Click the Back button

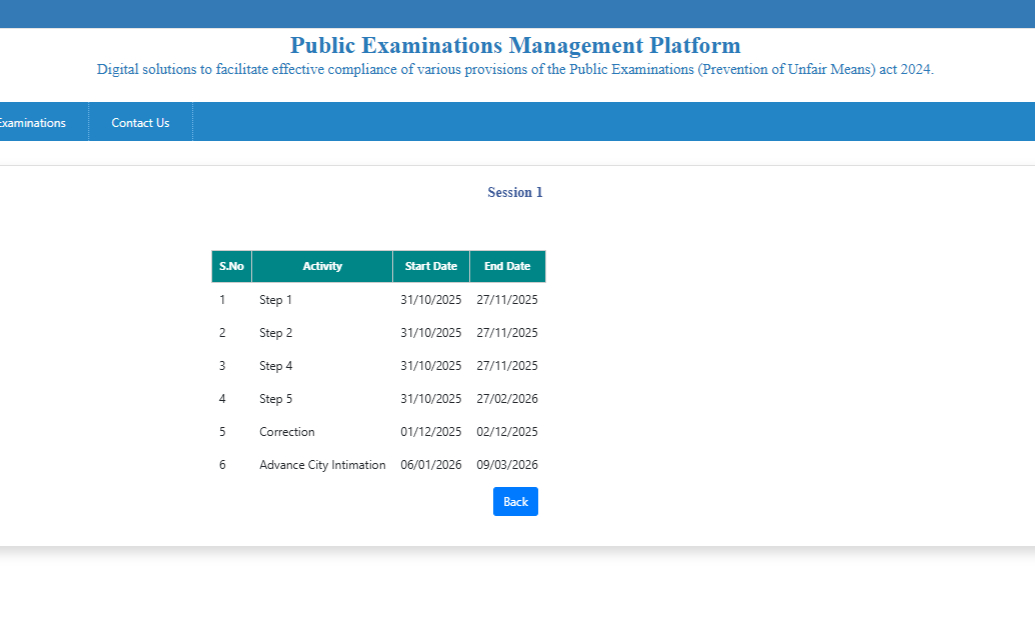tap(515, 501)
